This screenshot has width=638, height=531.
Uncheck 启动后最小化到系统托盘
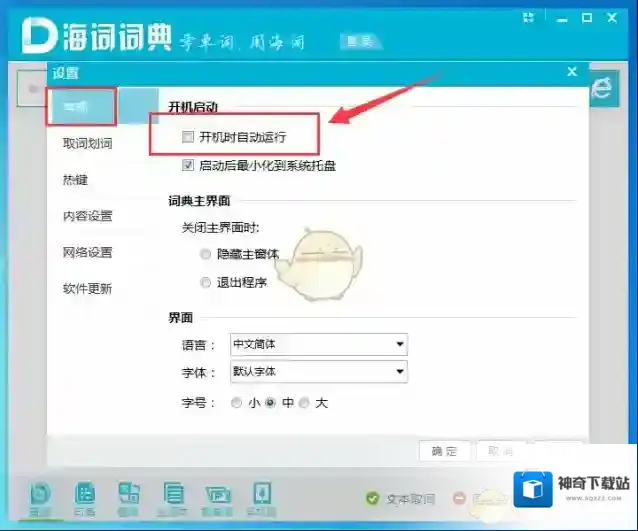pyautogui.click(x=188, y=165)
